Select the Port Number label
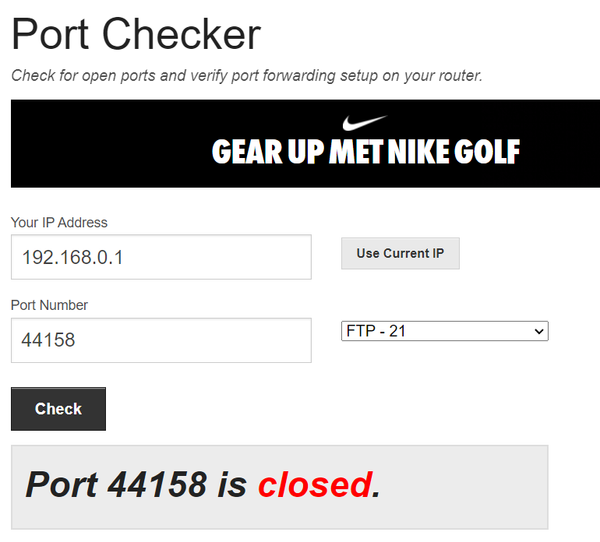The height and width of the screenshot is (542, 600). (x=50, y=305)
